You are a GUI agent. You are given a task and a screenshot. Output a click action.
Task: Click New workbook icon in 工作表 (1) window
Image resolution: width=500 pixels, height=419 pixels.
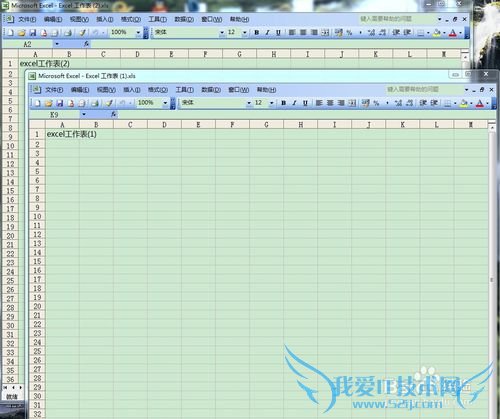37,103
